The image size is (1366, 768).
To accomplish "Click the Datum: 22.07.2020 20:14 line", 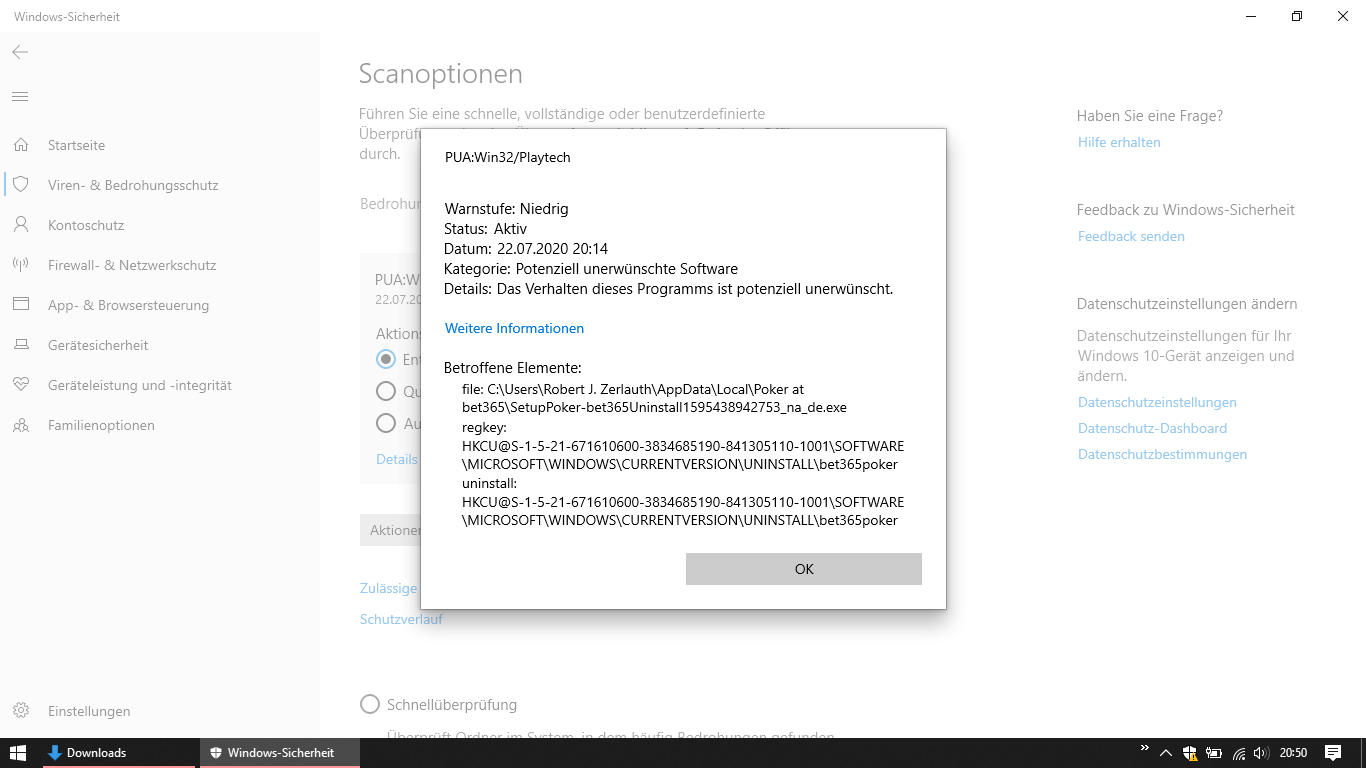I will 526,249.
